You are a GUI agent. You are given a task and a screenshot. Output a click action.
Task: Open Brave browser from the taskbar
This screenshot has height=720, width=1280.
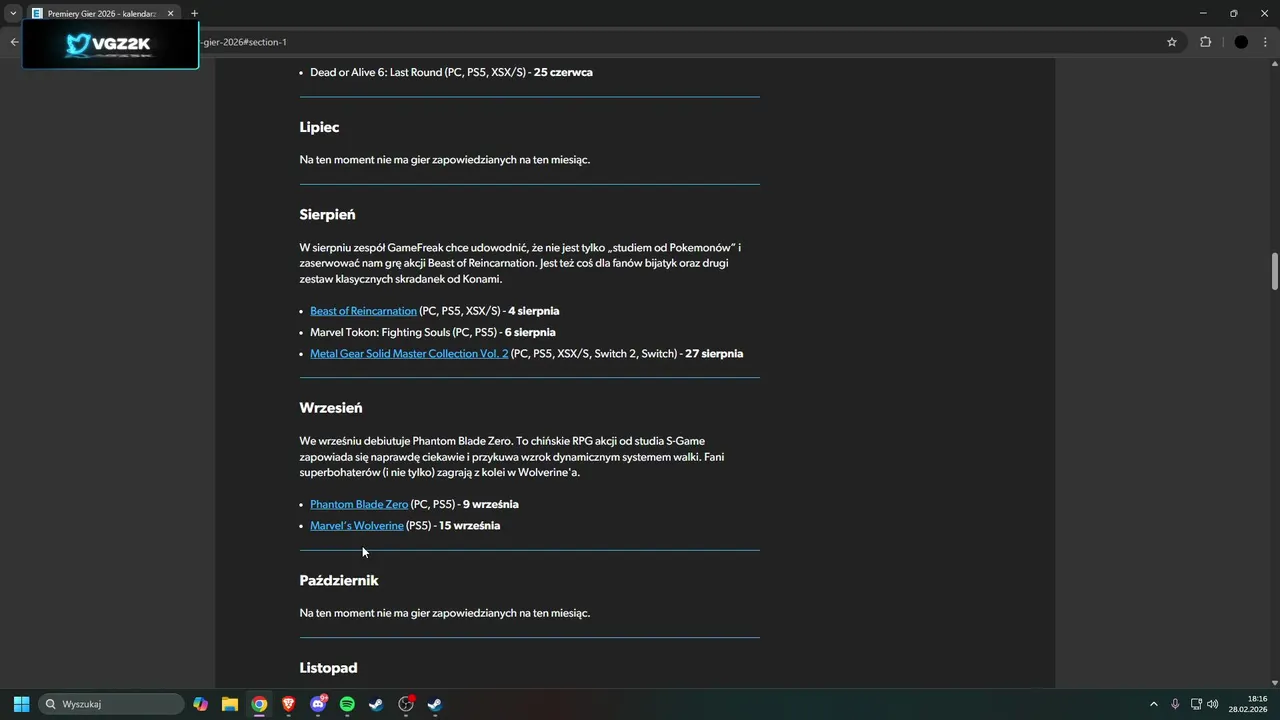tap(289, 704)
